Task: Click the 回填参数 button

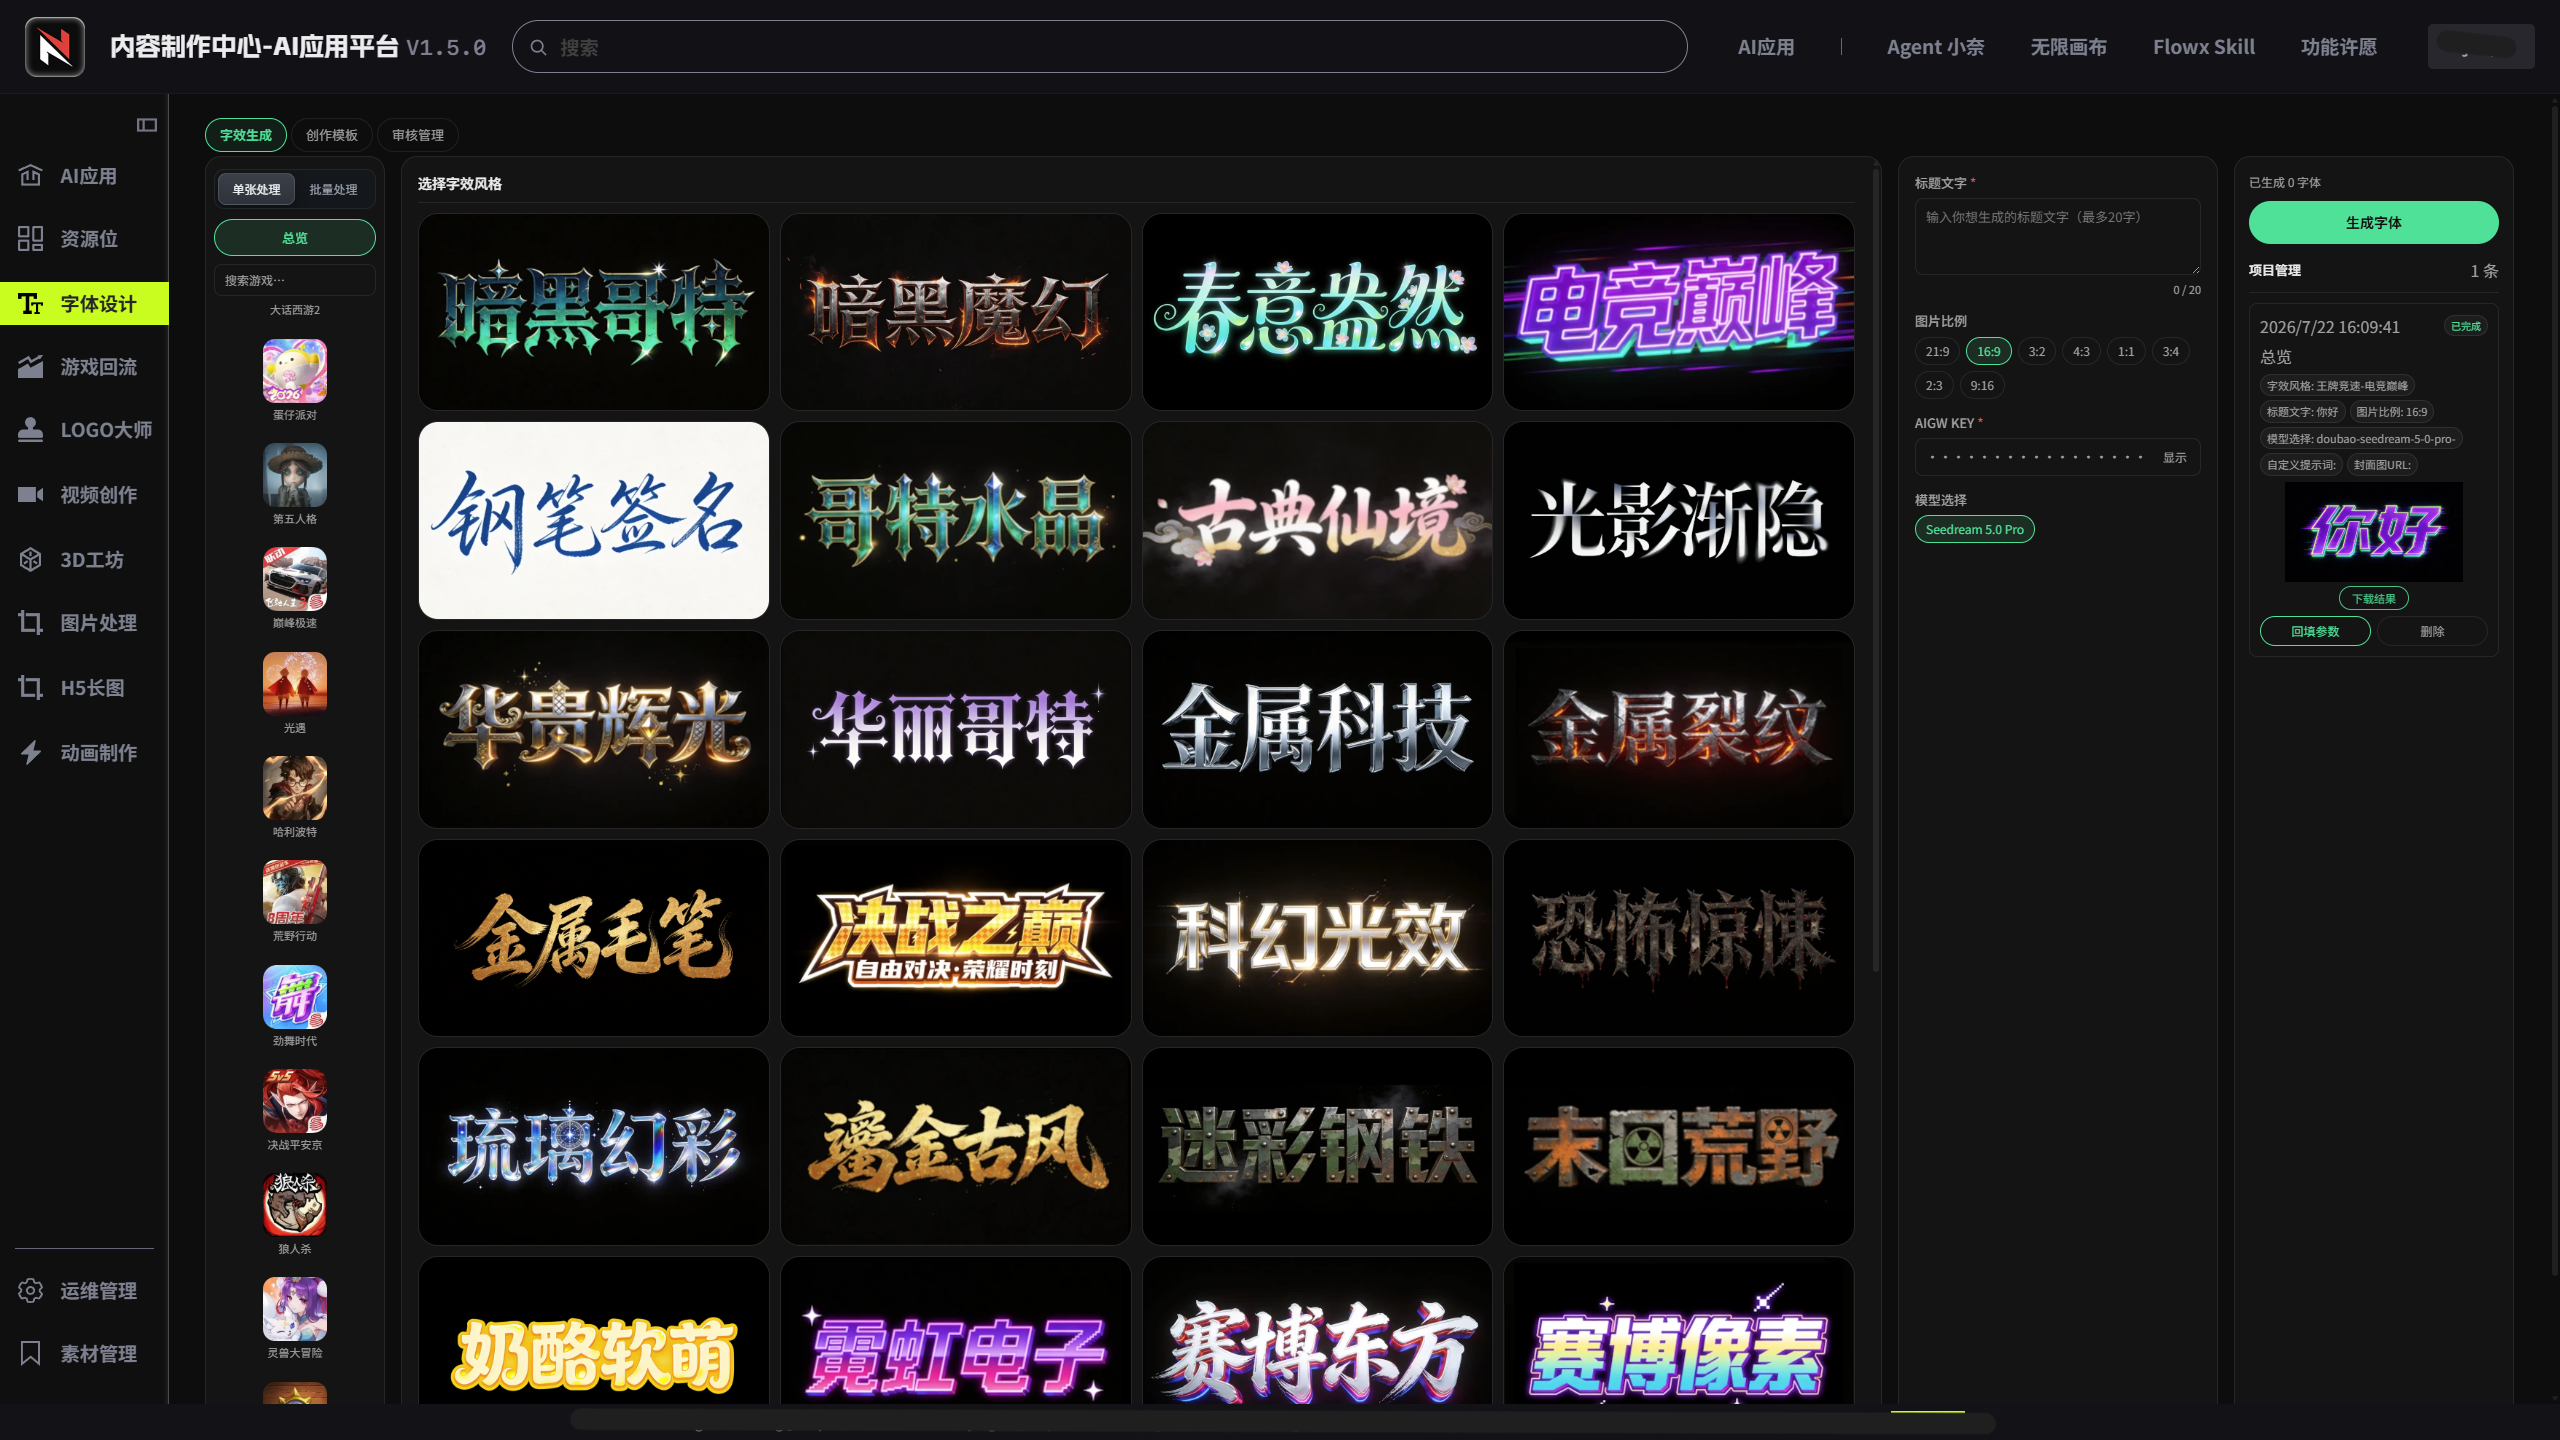Action: point(2315,631)
